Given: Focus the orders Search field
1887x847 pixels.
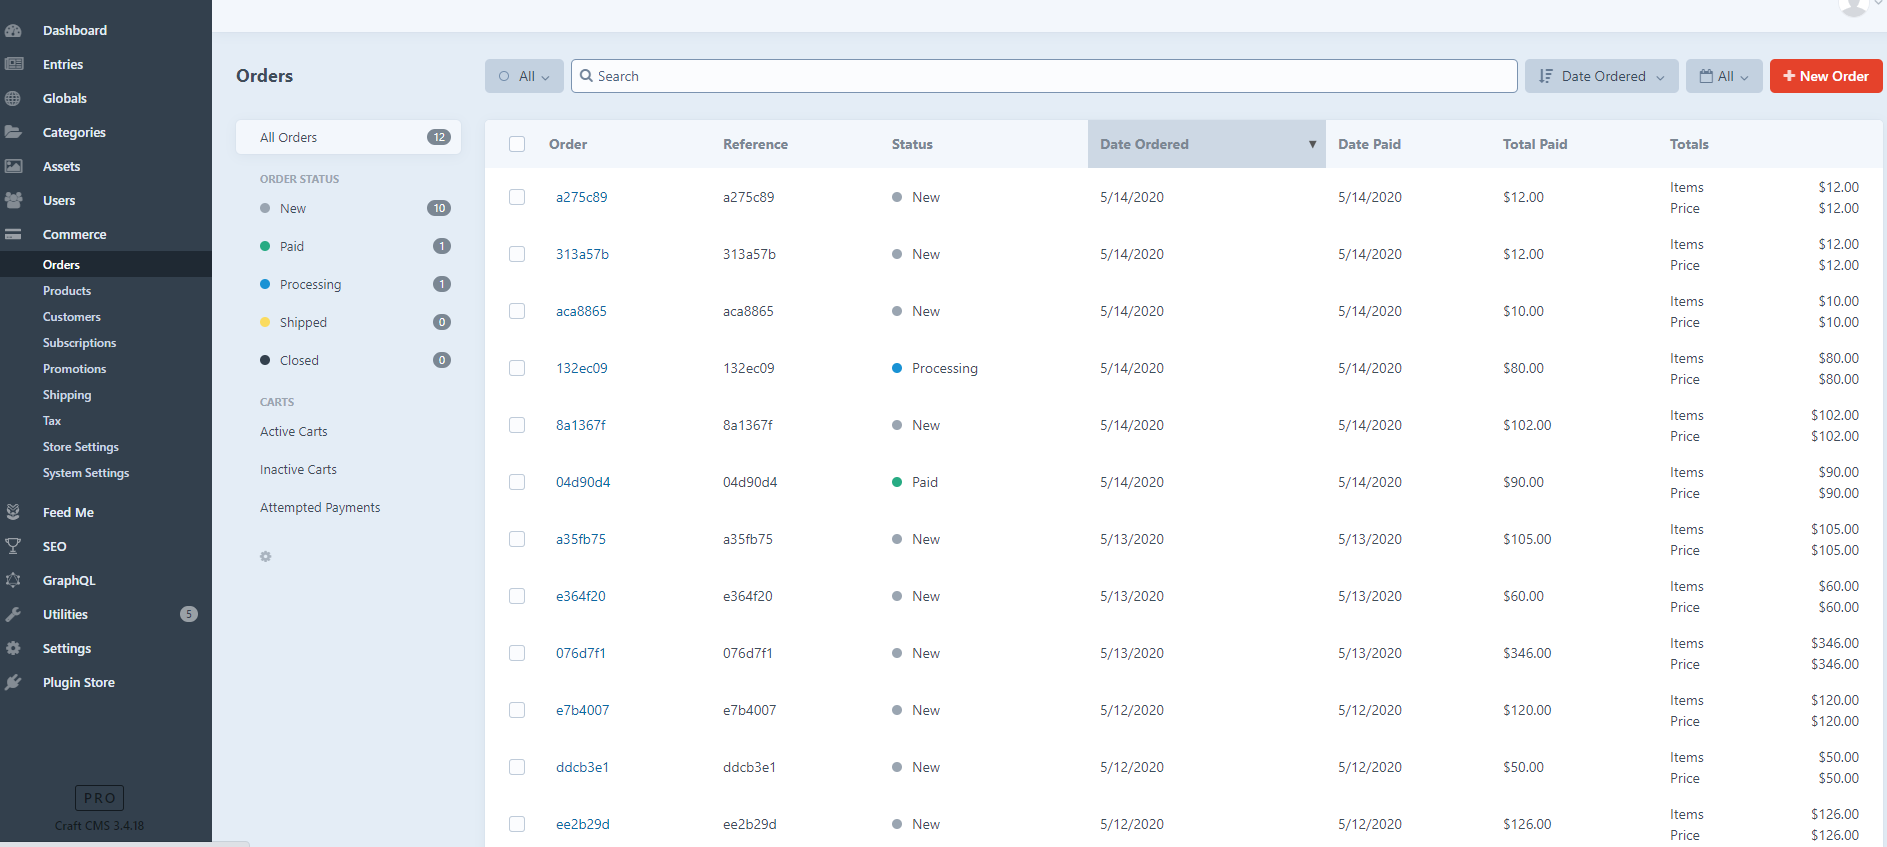Looking at the screenshot, I should (x=1044, y=76).
